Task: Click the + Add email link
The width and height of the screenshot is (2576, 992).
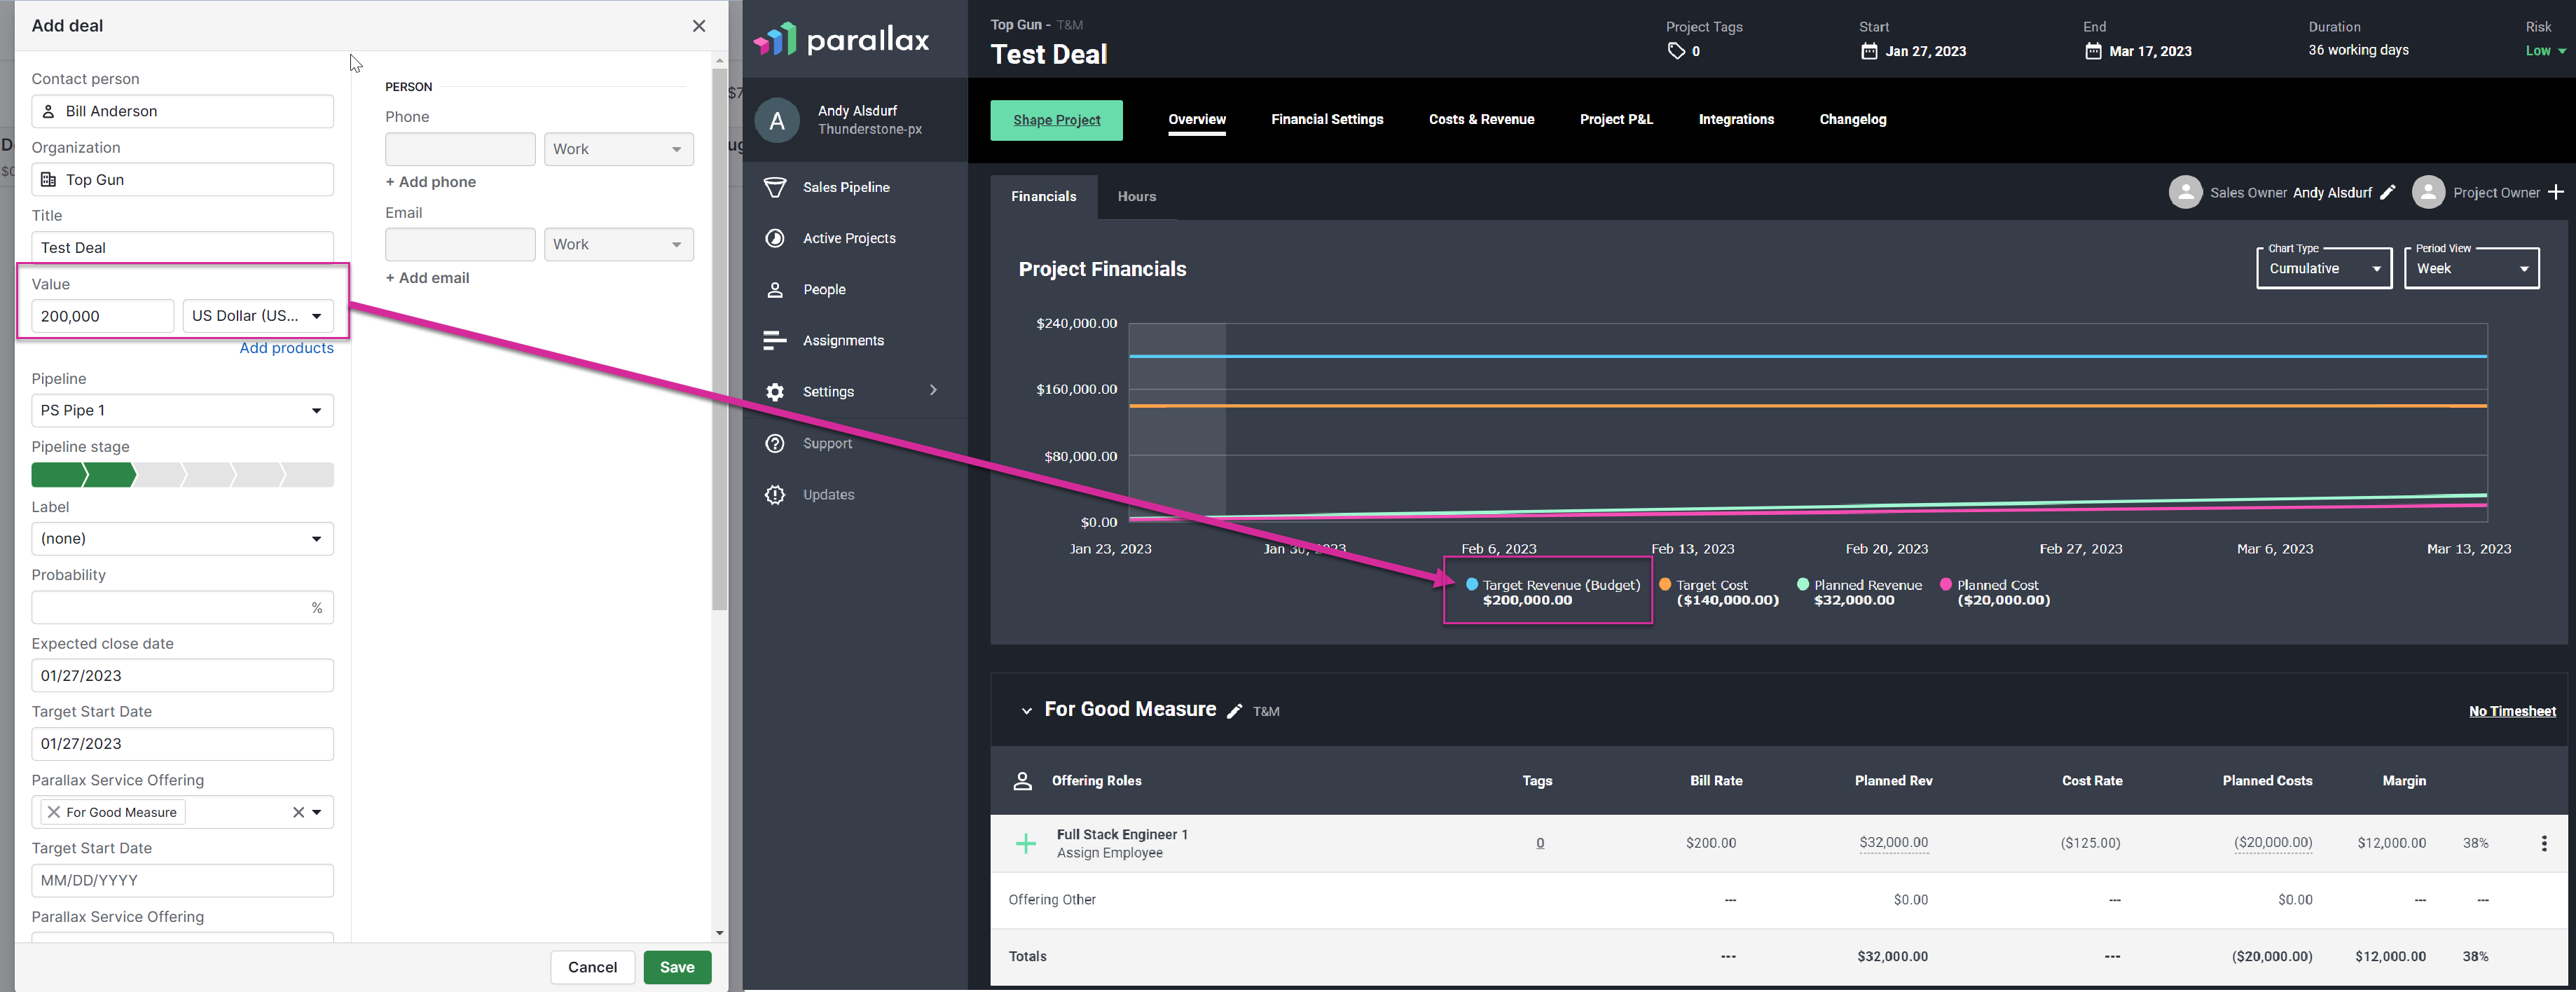Action: (x=427, y=278)
